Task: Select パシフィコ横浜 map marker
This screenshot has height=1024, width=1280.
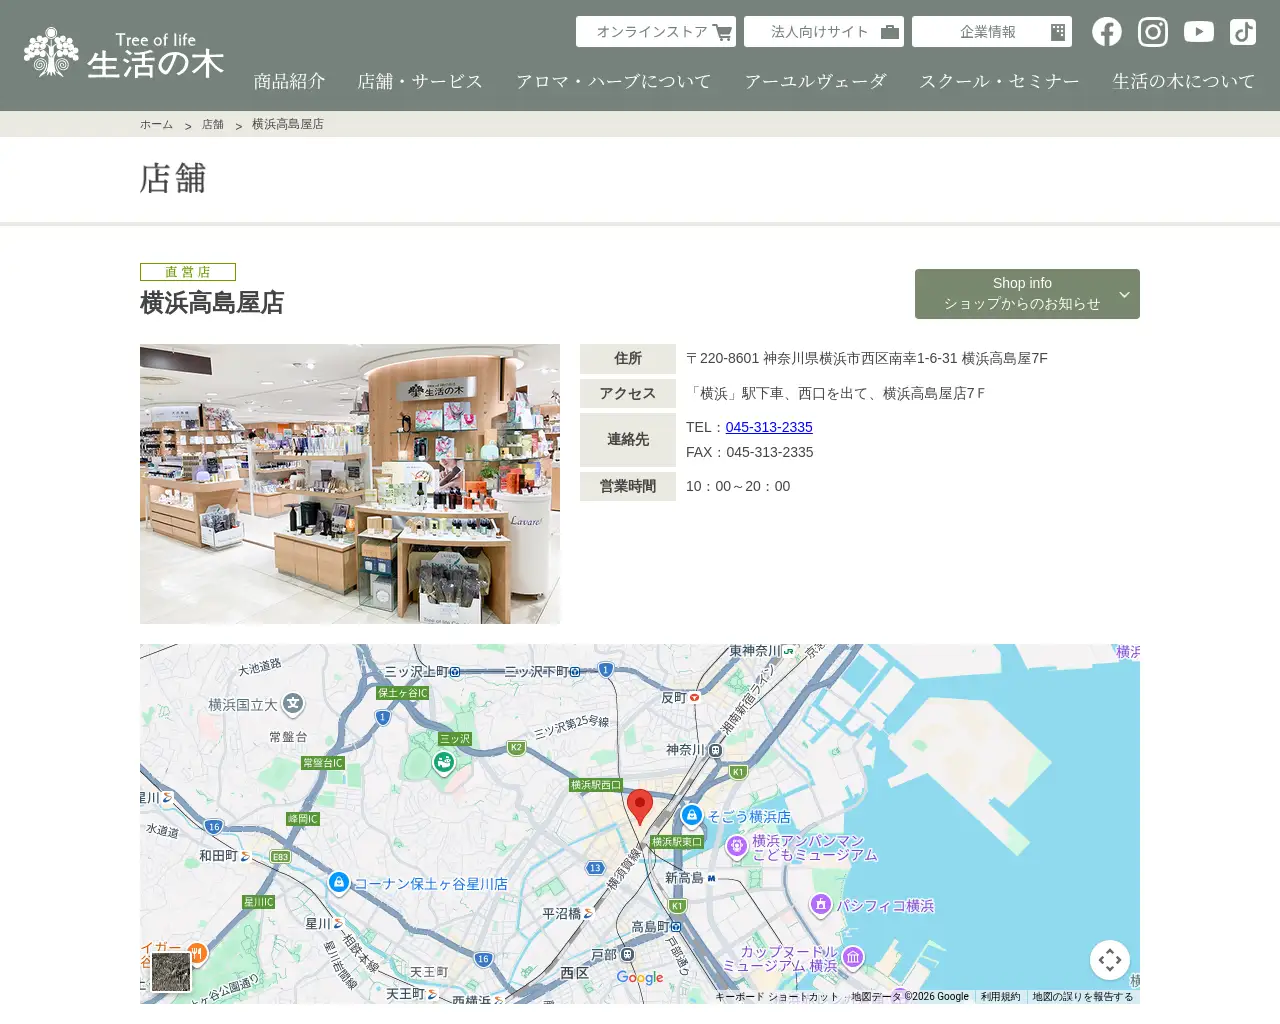Action: (821, 904)
